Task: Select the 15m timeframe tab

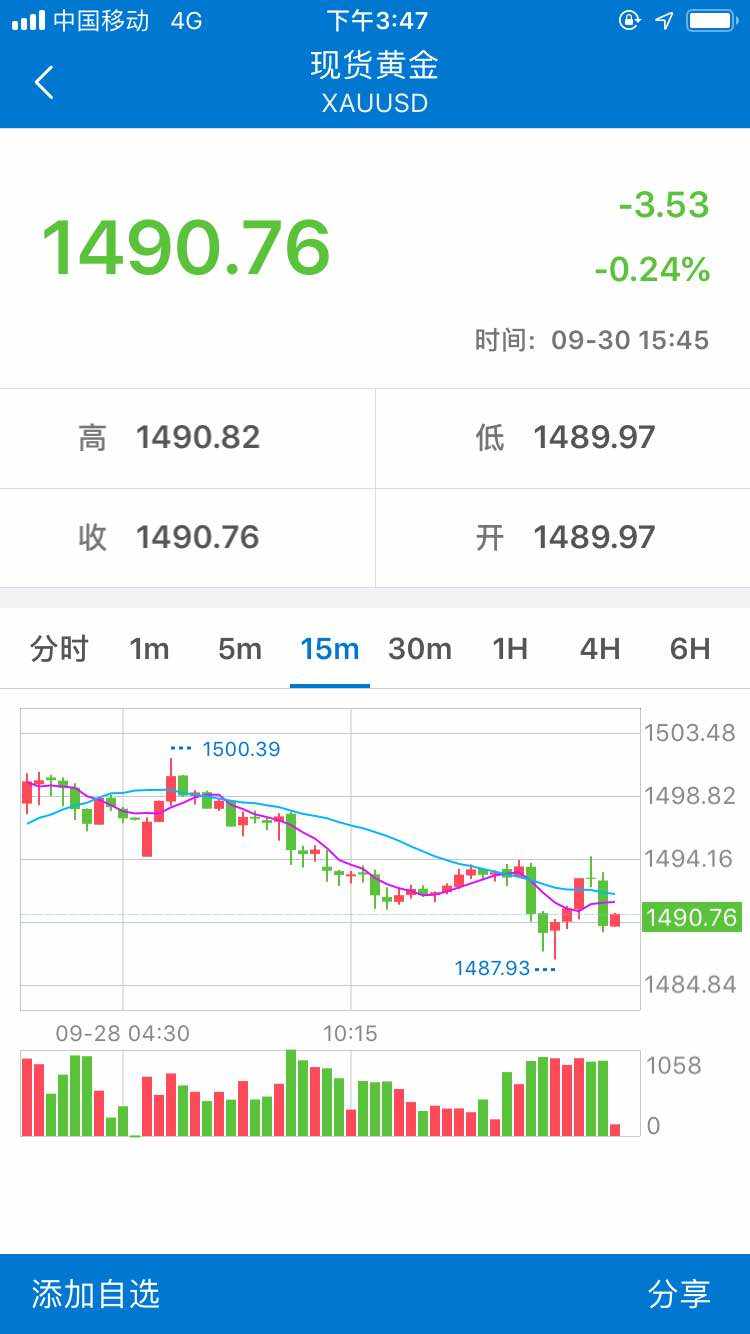Action: click(330, 649)
